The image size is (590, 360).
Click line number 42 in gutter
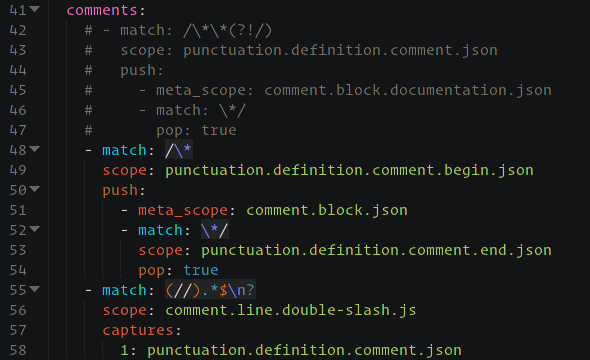pos(18,30)
